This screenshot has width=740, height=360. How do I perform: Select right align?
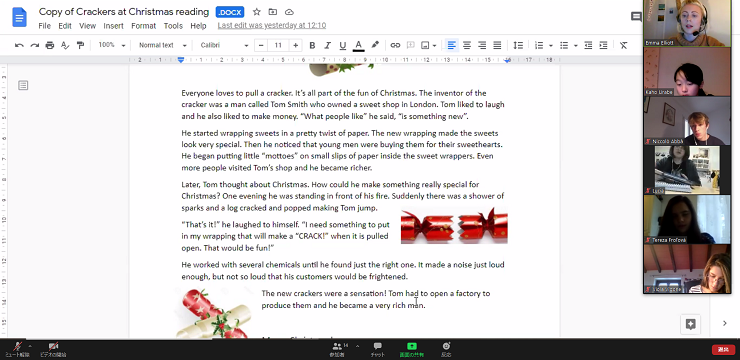482,45
